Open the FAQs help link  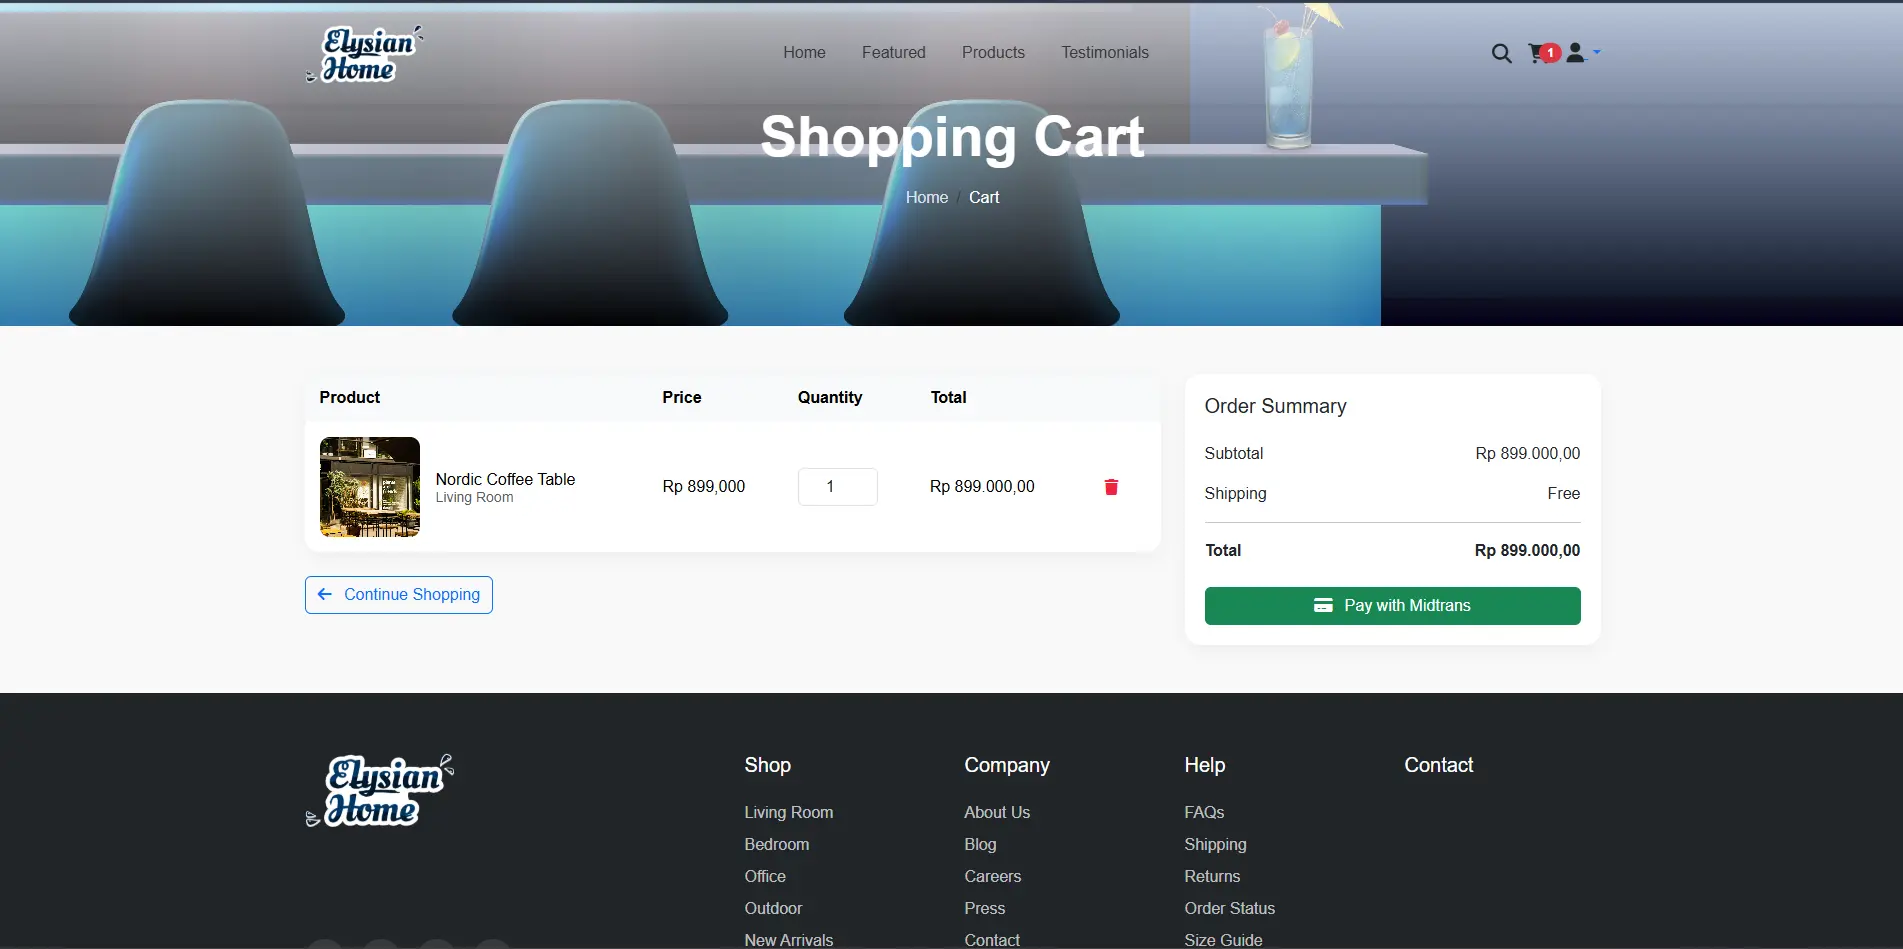tap(1204, 813)
